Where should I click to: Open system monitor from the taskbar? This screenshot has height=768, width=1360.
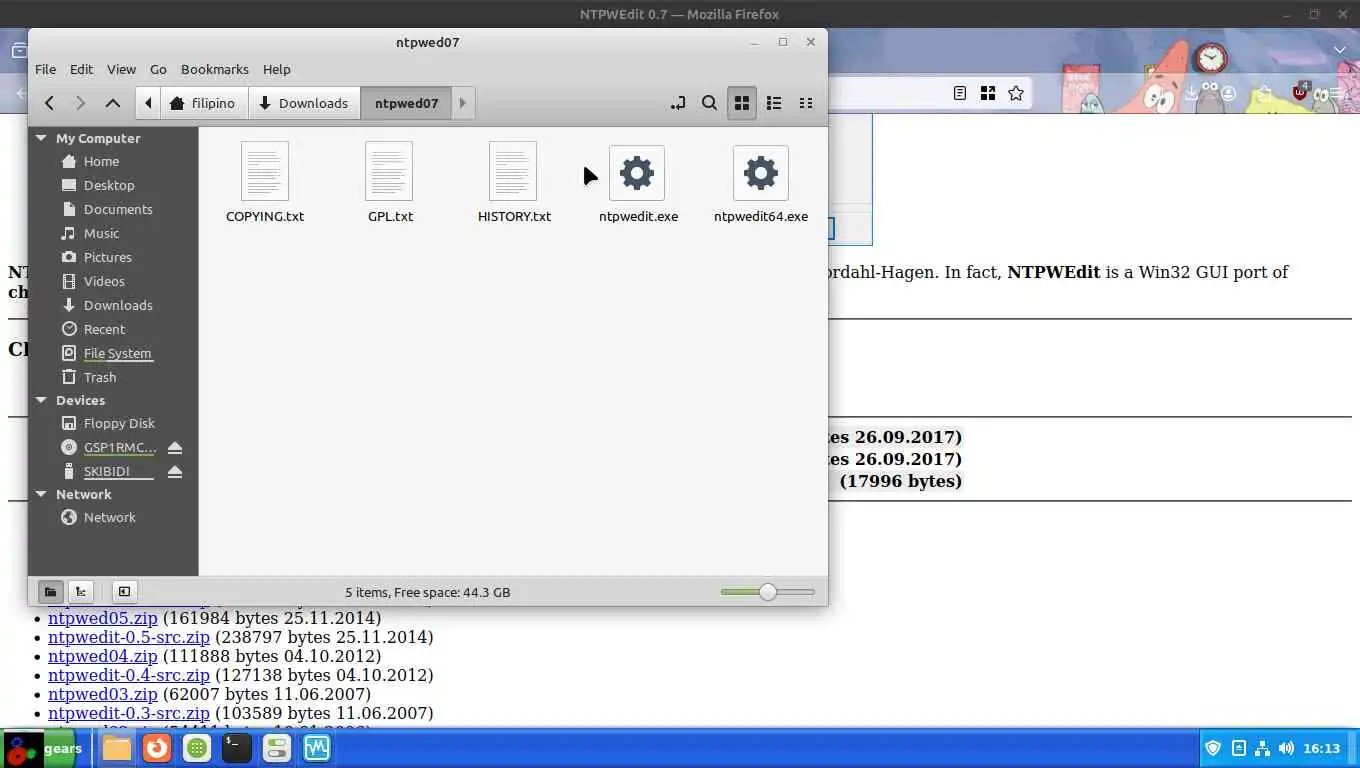click(317, 748)
